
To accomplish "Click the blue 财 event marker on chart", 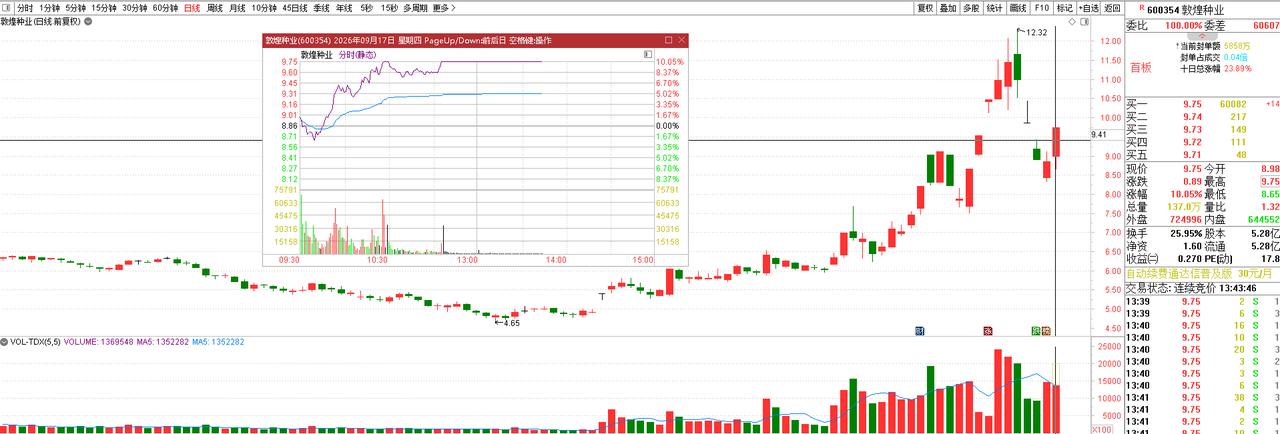I will point(920,329).
